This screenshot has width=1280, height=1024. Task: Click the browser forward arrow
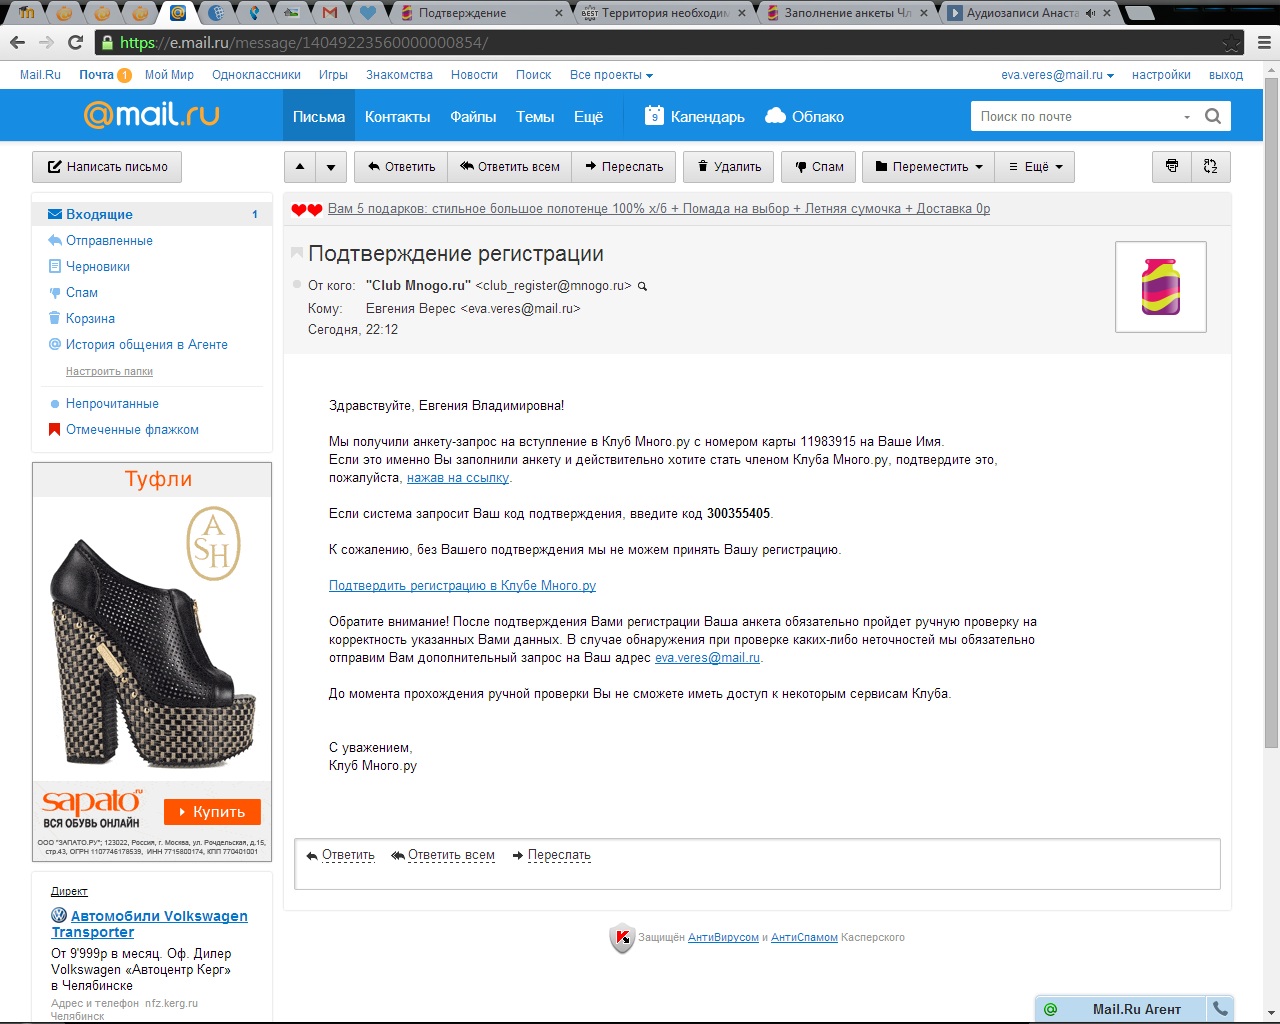pos(46,42)
